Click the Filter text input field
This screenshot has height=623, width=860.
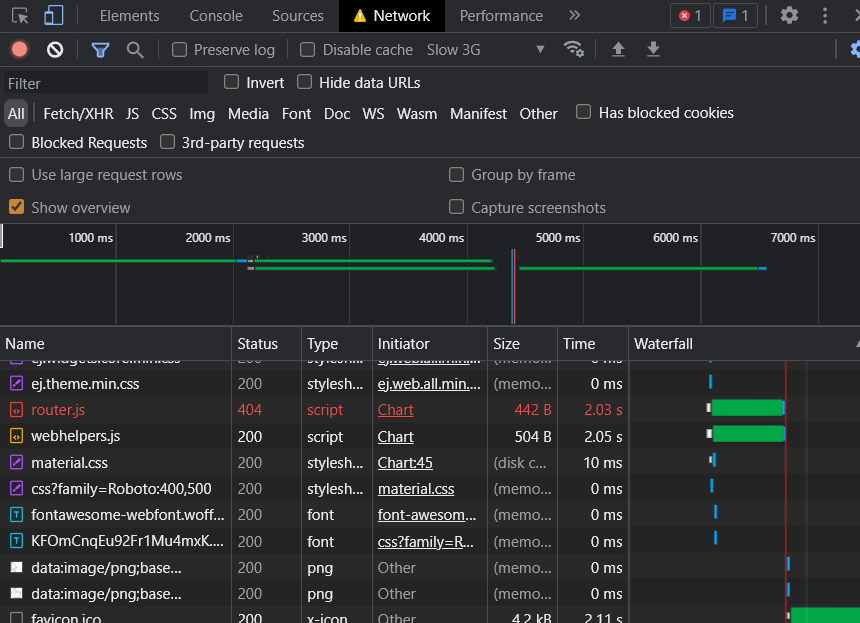tap(105, 83)
